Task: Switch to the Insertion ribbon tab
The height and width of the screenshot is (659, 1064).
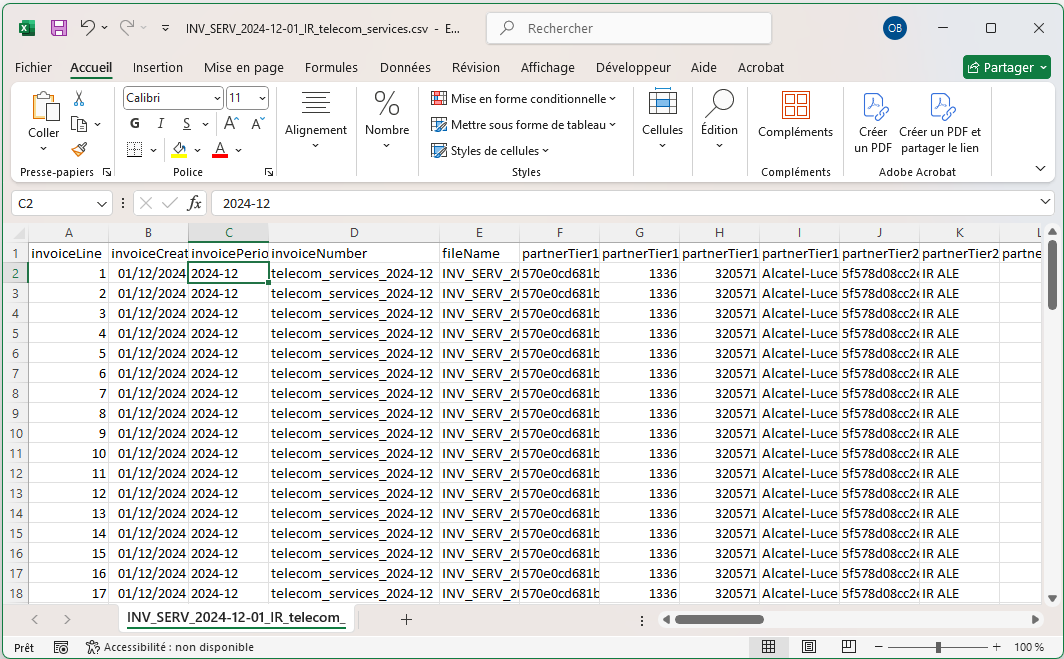Action: [158, 68]
